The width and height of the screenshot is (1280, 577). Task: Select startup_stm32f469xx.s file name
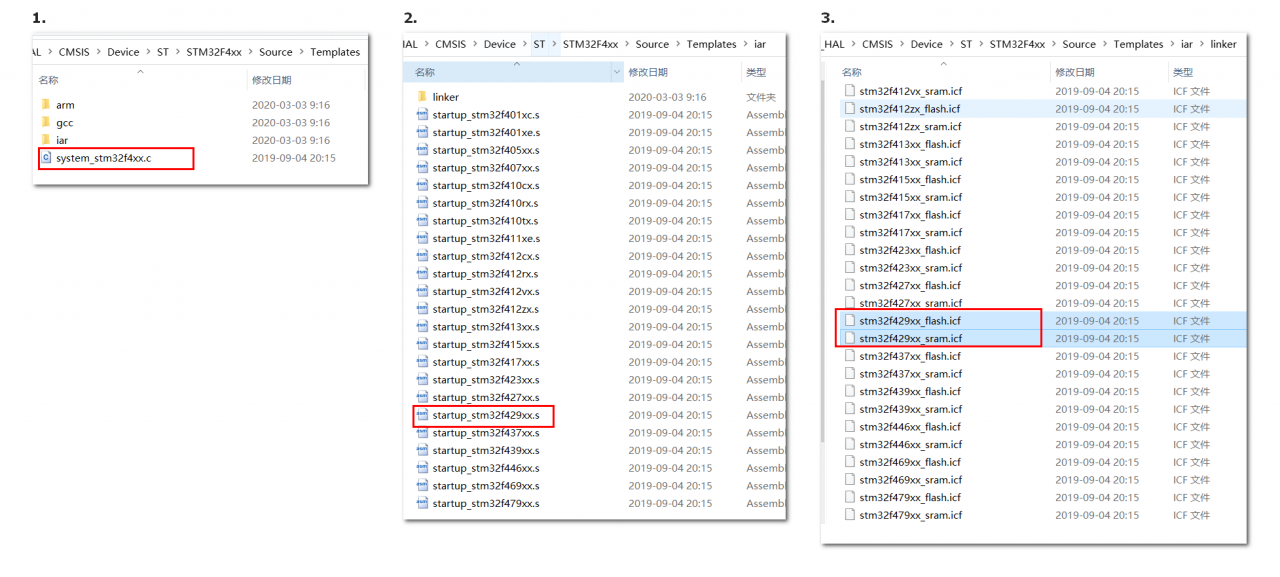(486, 486)
